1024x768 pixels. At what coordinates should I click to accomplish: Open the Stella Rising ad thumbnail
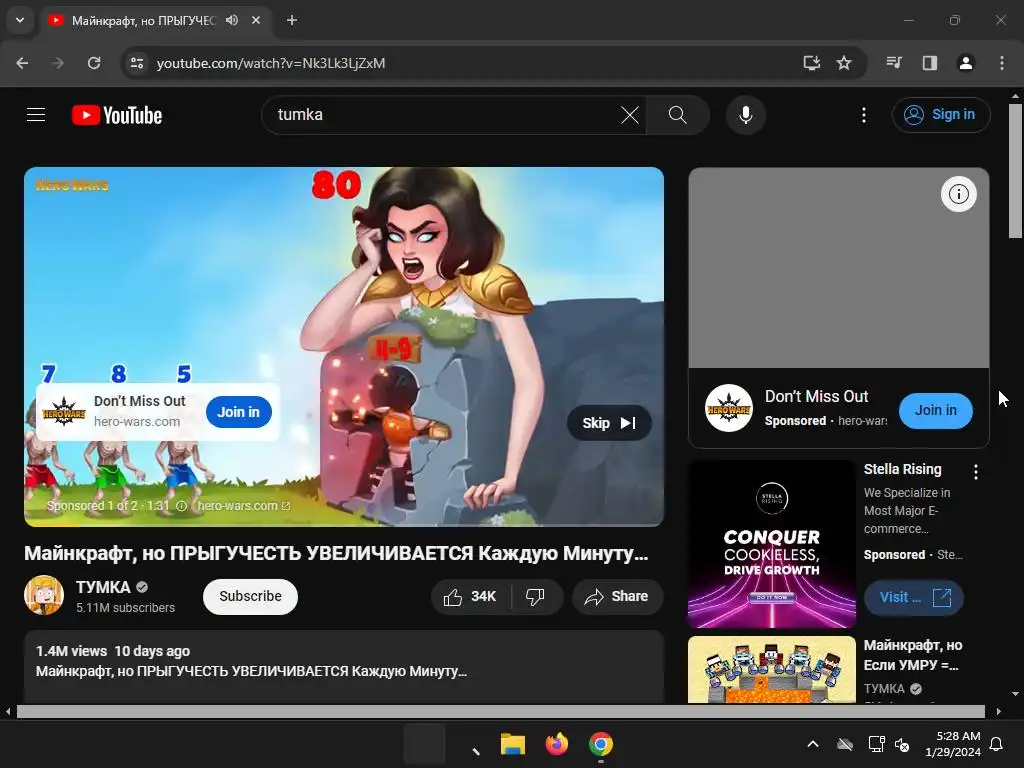(772, 544)
